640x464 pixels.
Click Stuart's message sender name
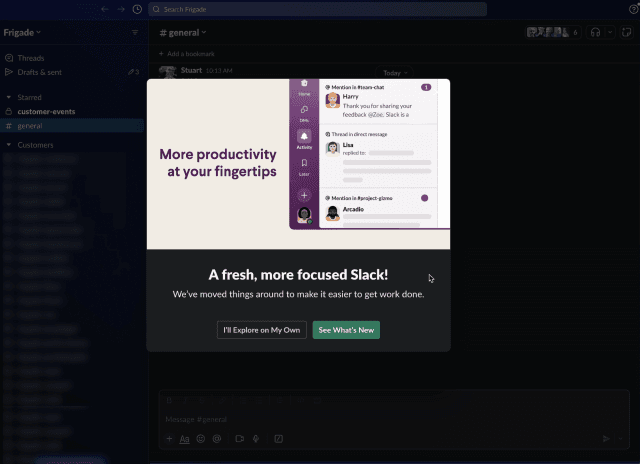pyautogui.click(x=191, y=70)
